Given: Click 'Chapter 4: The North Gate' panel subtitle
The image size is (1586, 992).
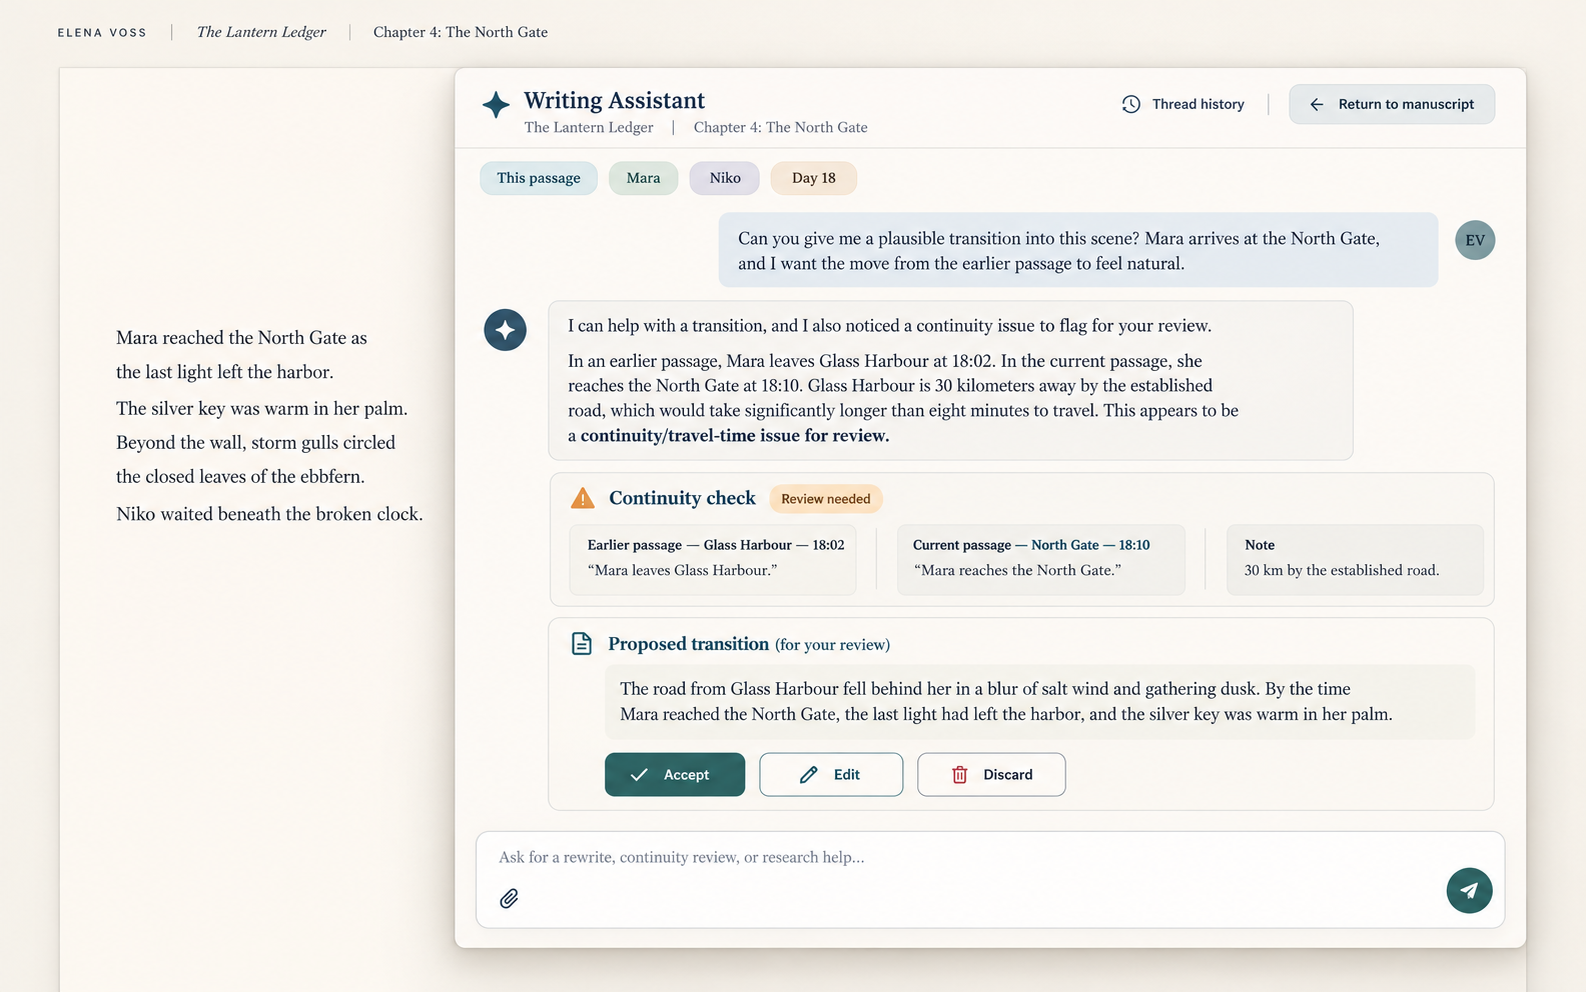Looking at the screenshot, I should pyautogui.click(x=781, y=127).
